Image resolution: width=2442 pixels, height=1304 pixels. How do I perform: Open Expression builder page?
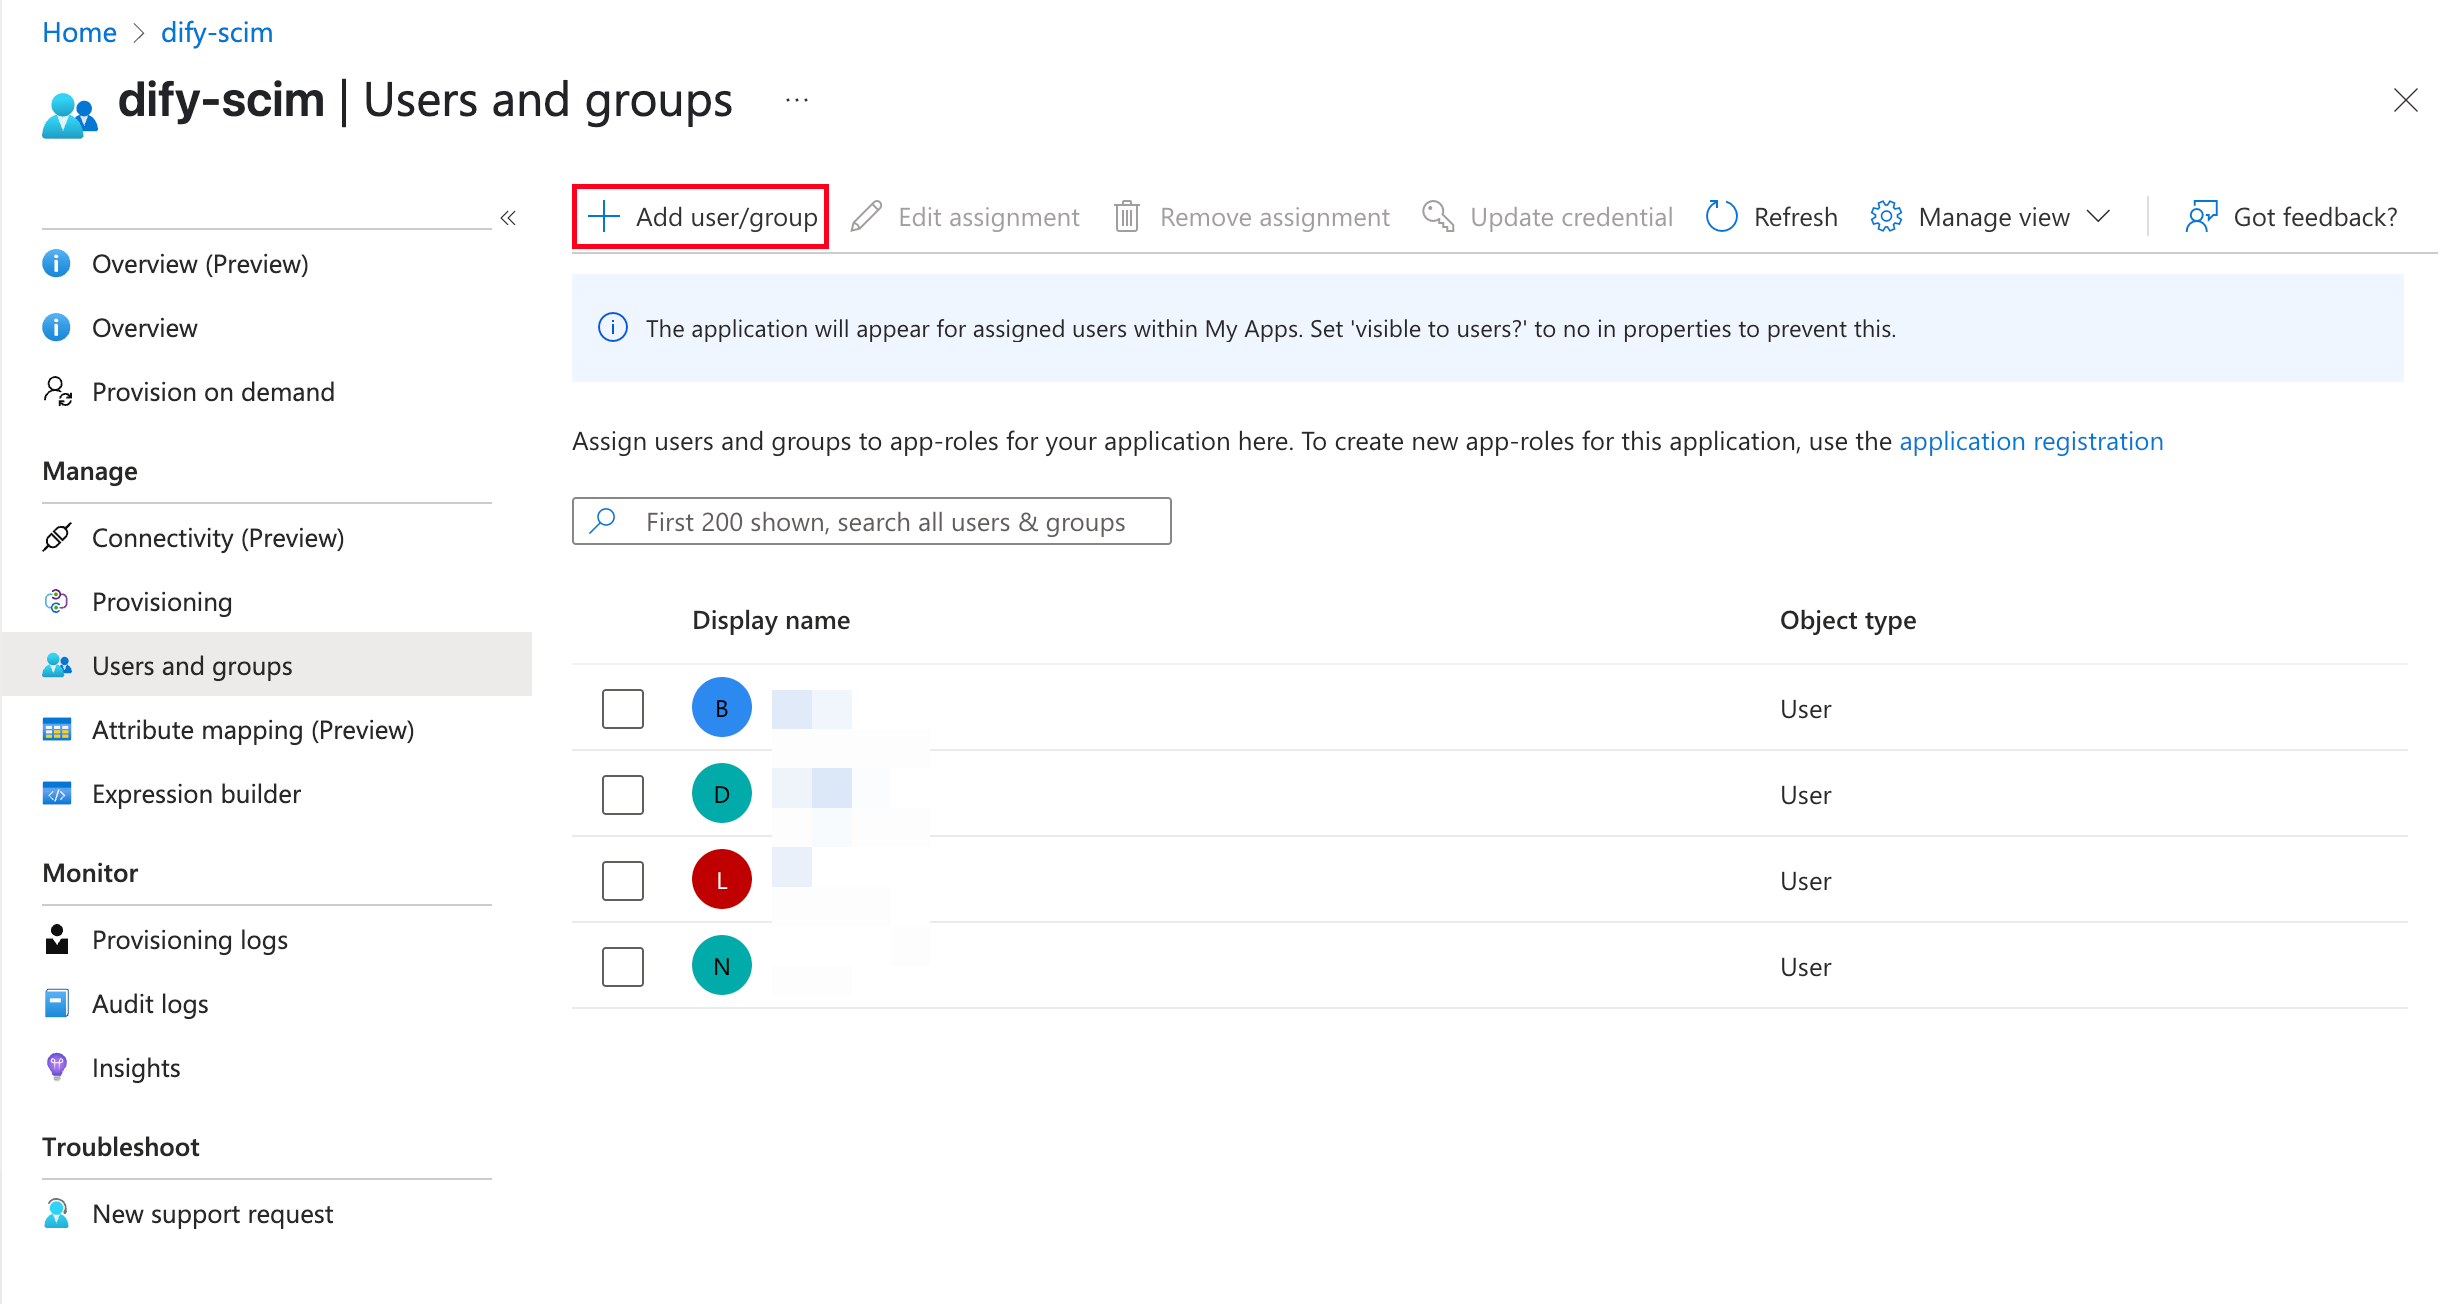(x=196, y=794)
